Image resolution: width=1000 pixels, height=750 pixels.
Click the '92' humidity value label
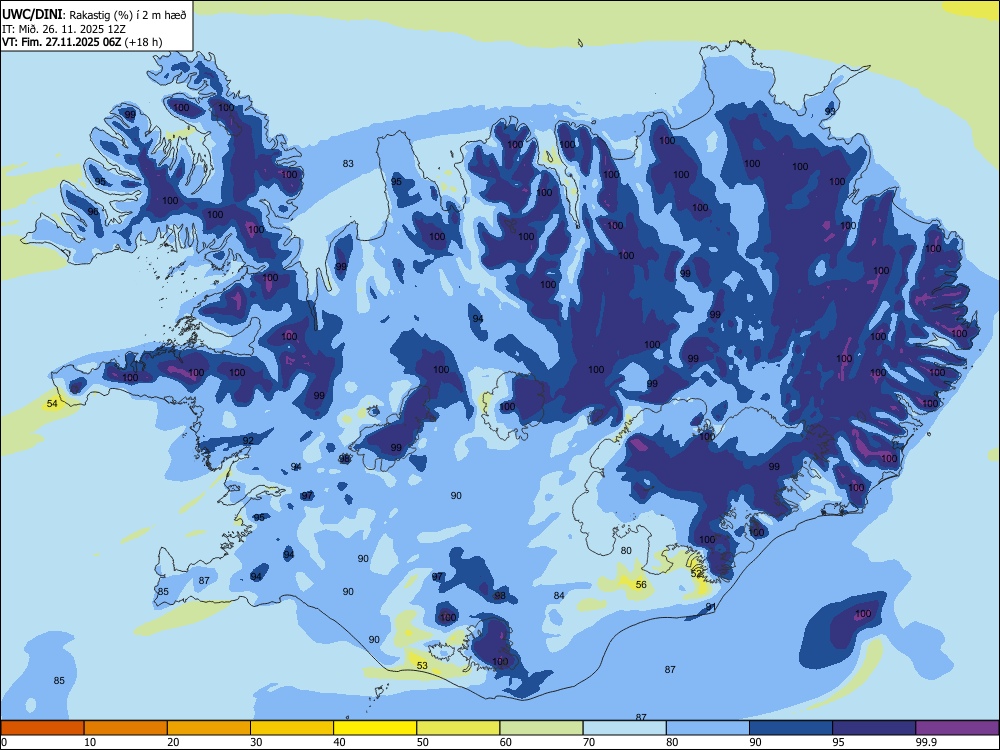coord(248,440)
